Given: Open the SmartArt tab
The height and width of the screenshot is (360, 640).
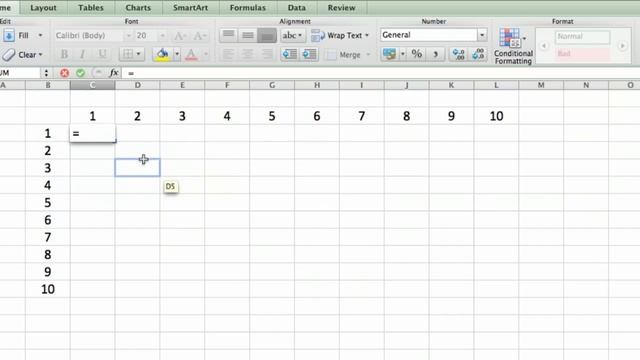Looking at the screenshot, I should [x=190, y=8].
